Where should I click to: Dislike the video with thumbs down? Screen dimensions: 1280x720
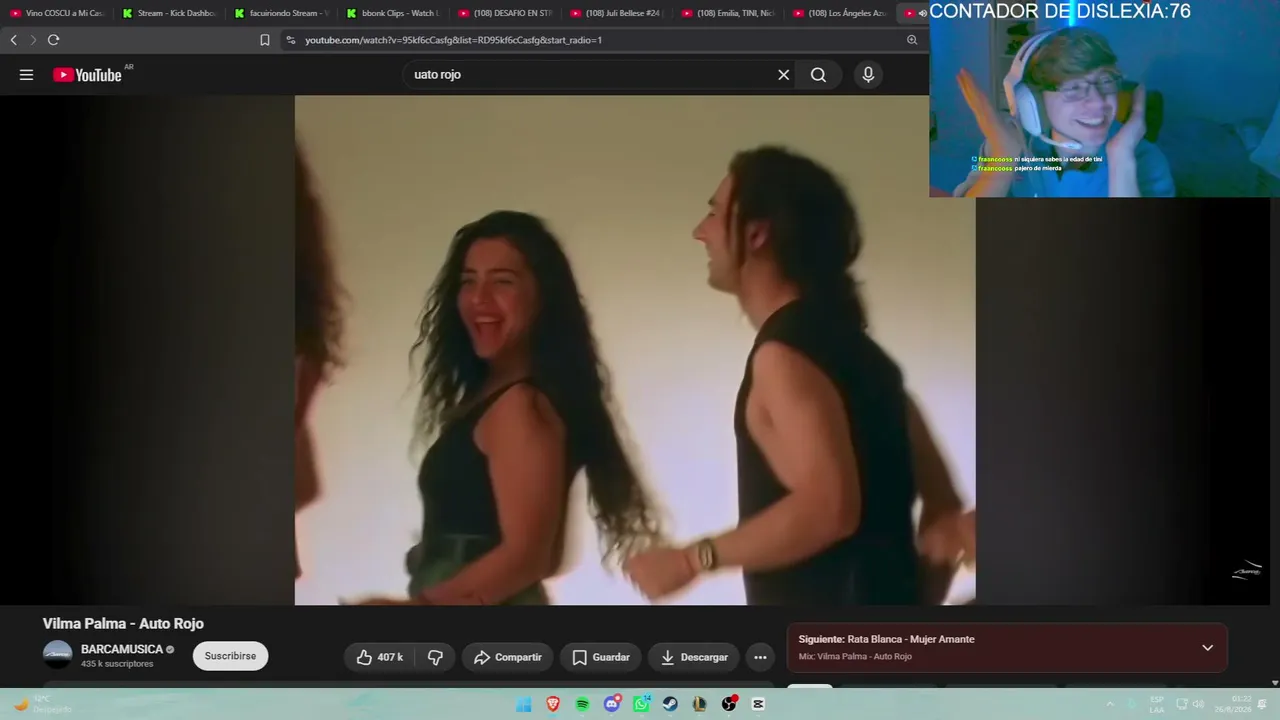pyautogui.click(x=435, y=657)
